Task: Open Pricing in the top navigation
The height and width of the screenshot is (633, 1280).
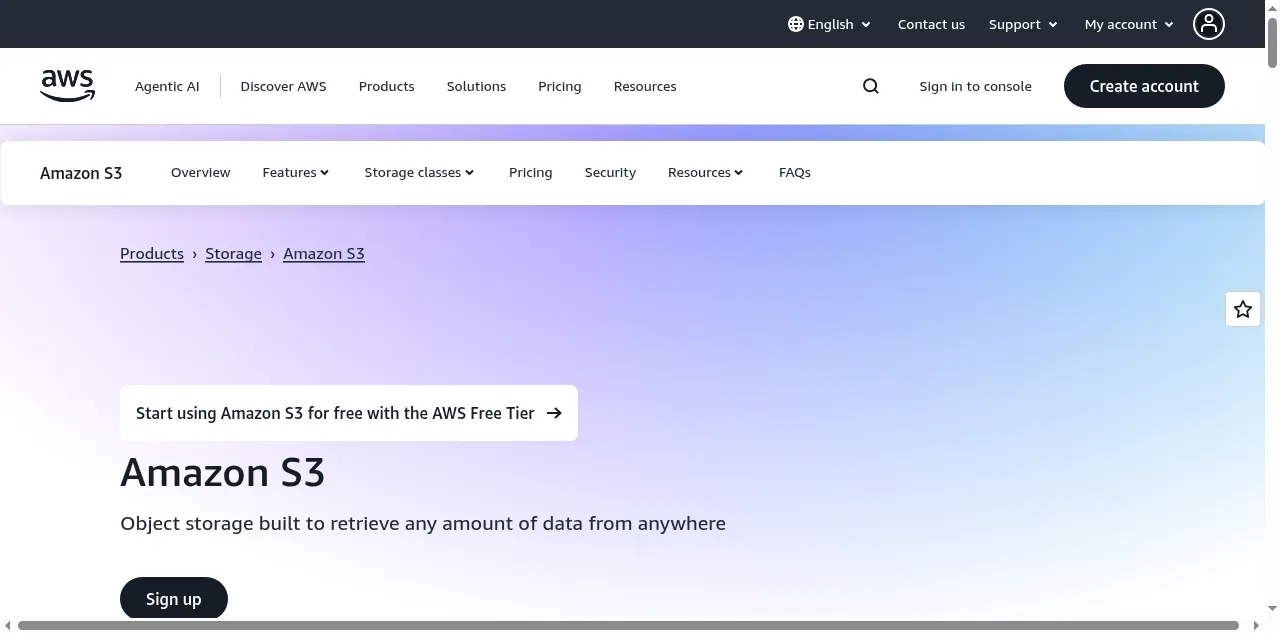Action: pos(559,86)
